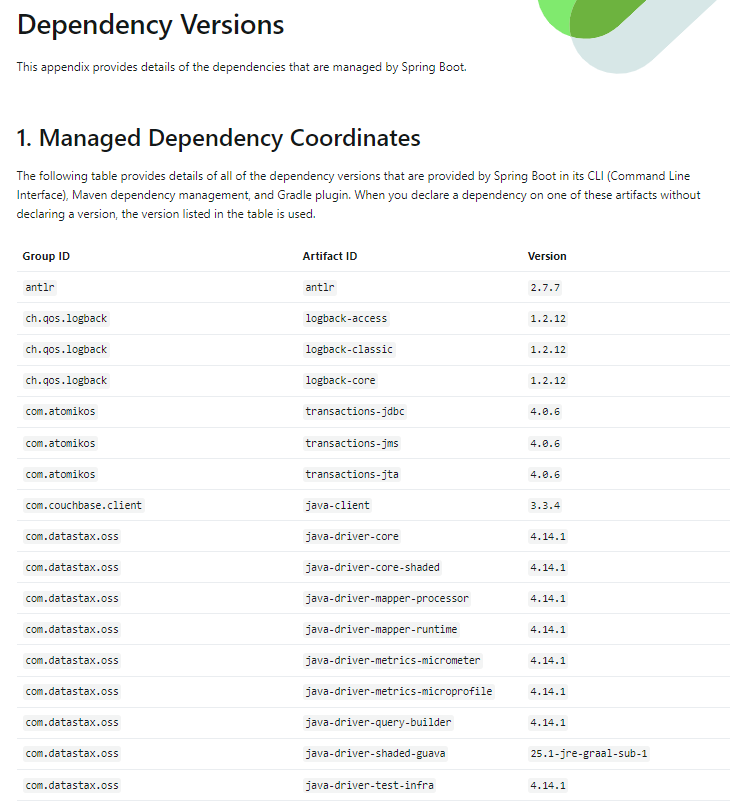The height and width of the screenshot is (802, 733).
Task: Click the java-driver-metrics-micrometer artifact cell
Action: coord(393,660)
